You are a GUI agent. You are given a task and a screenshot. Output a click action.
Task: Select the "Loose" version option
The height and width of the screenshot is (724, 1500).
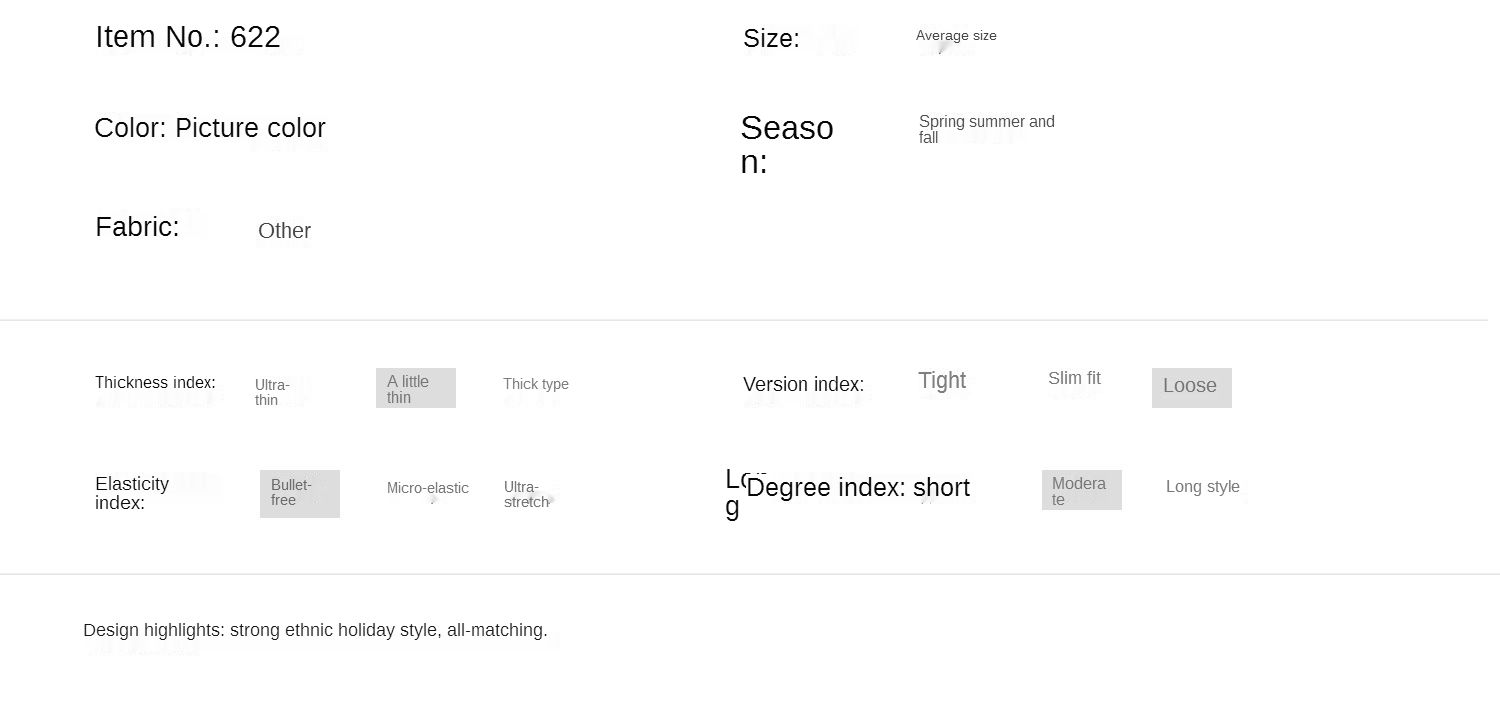tap(1191, 387)
